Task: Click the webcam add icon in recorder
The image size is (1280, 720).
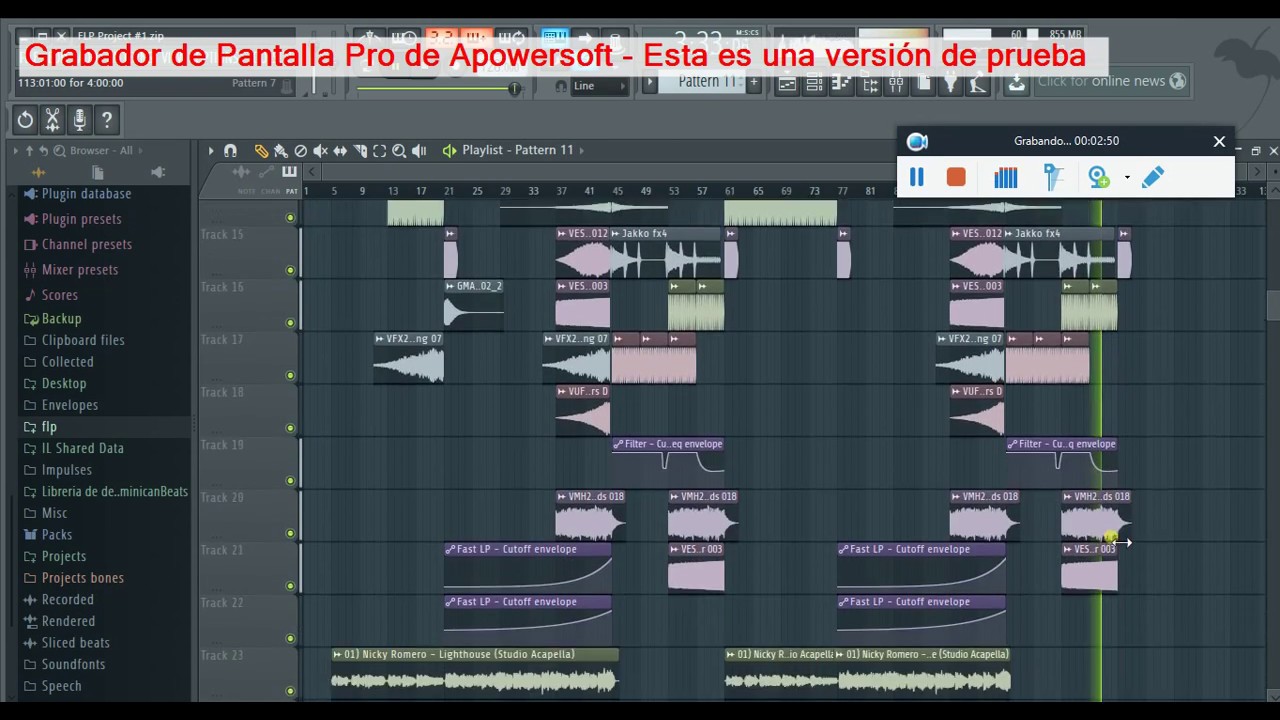Action: [x=1098, y=177]
